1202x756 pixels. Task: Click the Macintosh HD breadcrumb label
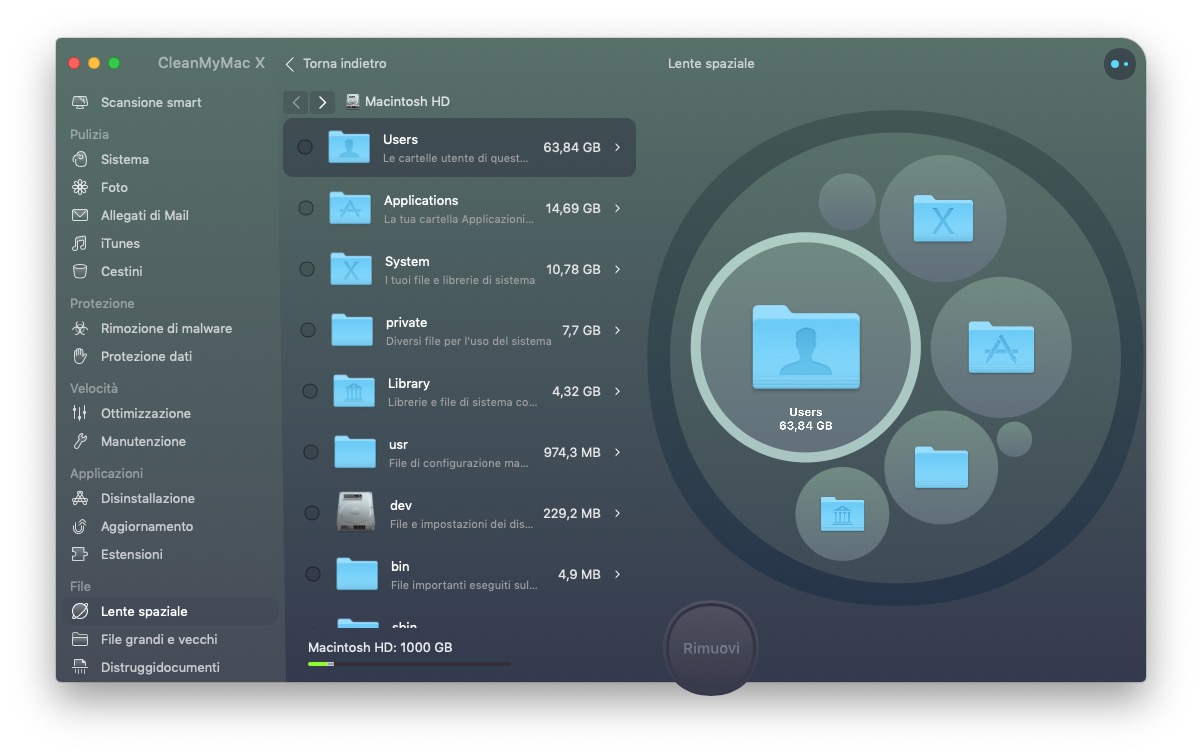[x=407, y=102]
